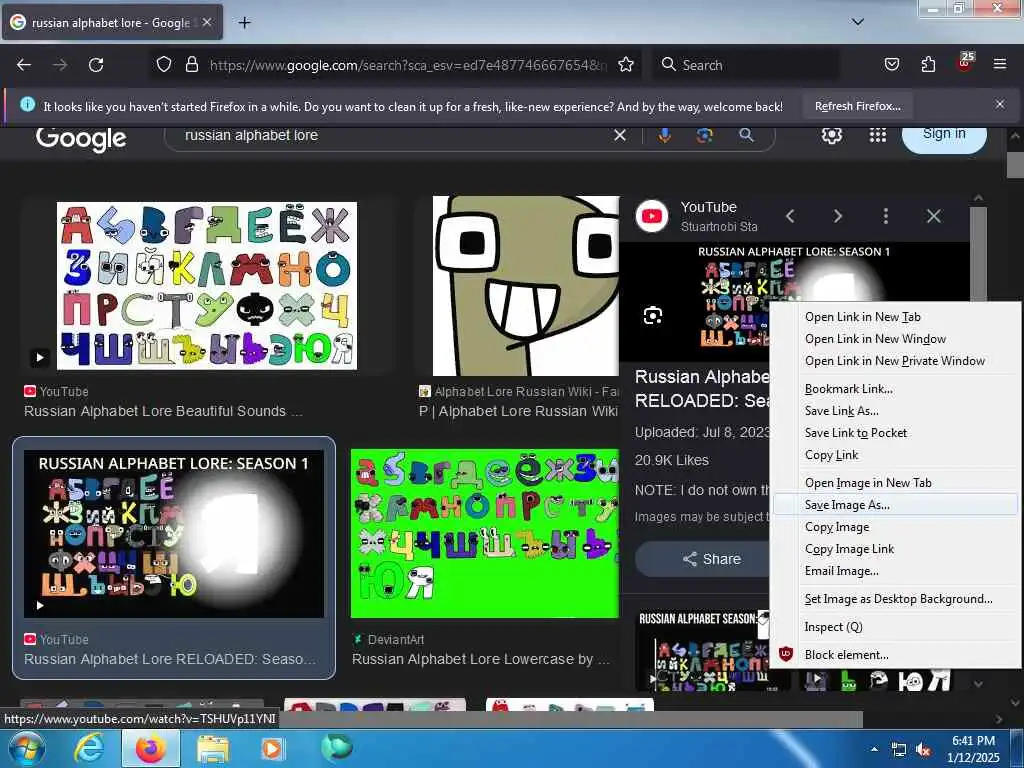Open the YouTube source icon in the preview
Image resolution: width=1024 pixels, height=768 pixels.
coord(652,216)
